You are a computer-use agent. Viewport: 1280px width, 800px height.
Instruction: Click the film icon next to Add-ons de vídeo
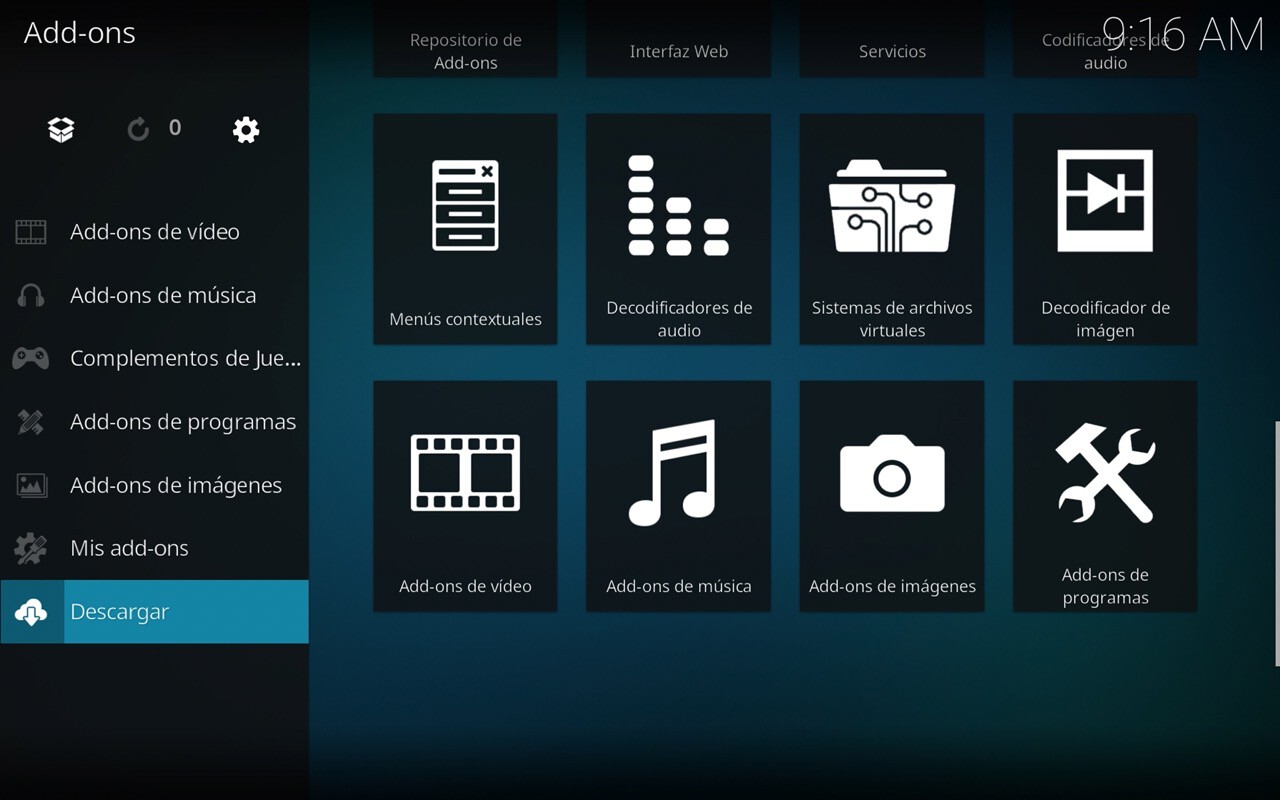(31, 231)
